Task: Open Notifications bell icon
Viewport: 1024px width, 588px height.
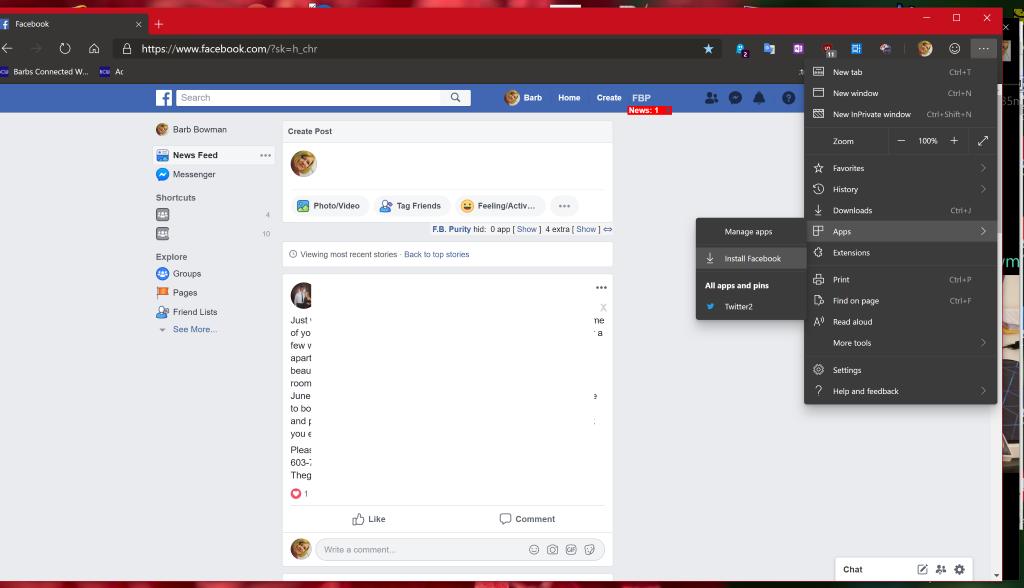Action: pyautogui.click(x=759, y=97)
